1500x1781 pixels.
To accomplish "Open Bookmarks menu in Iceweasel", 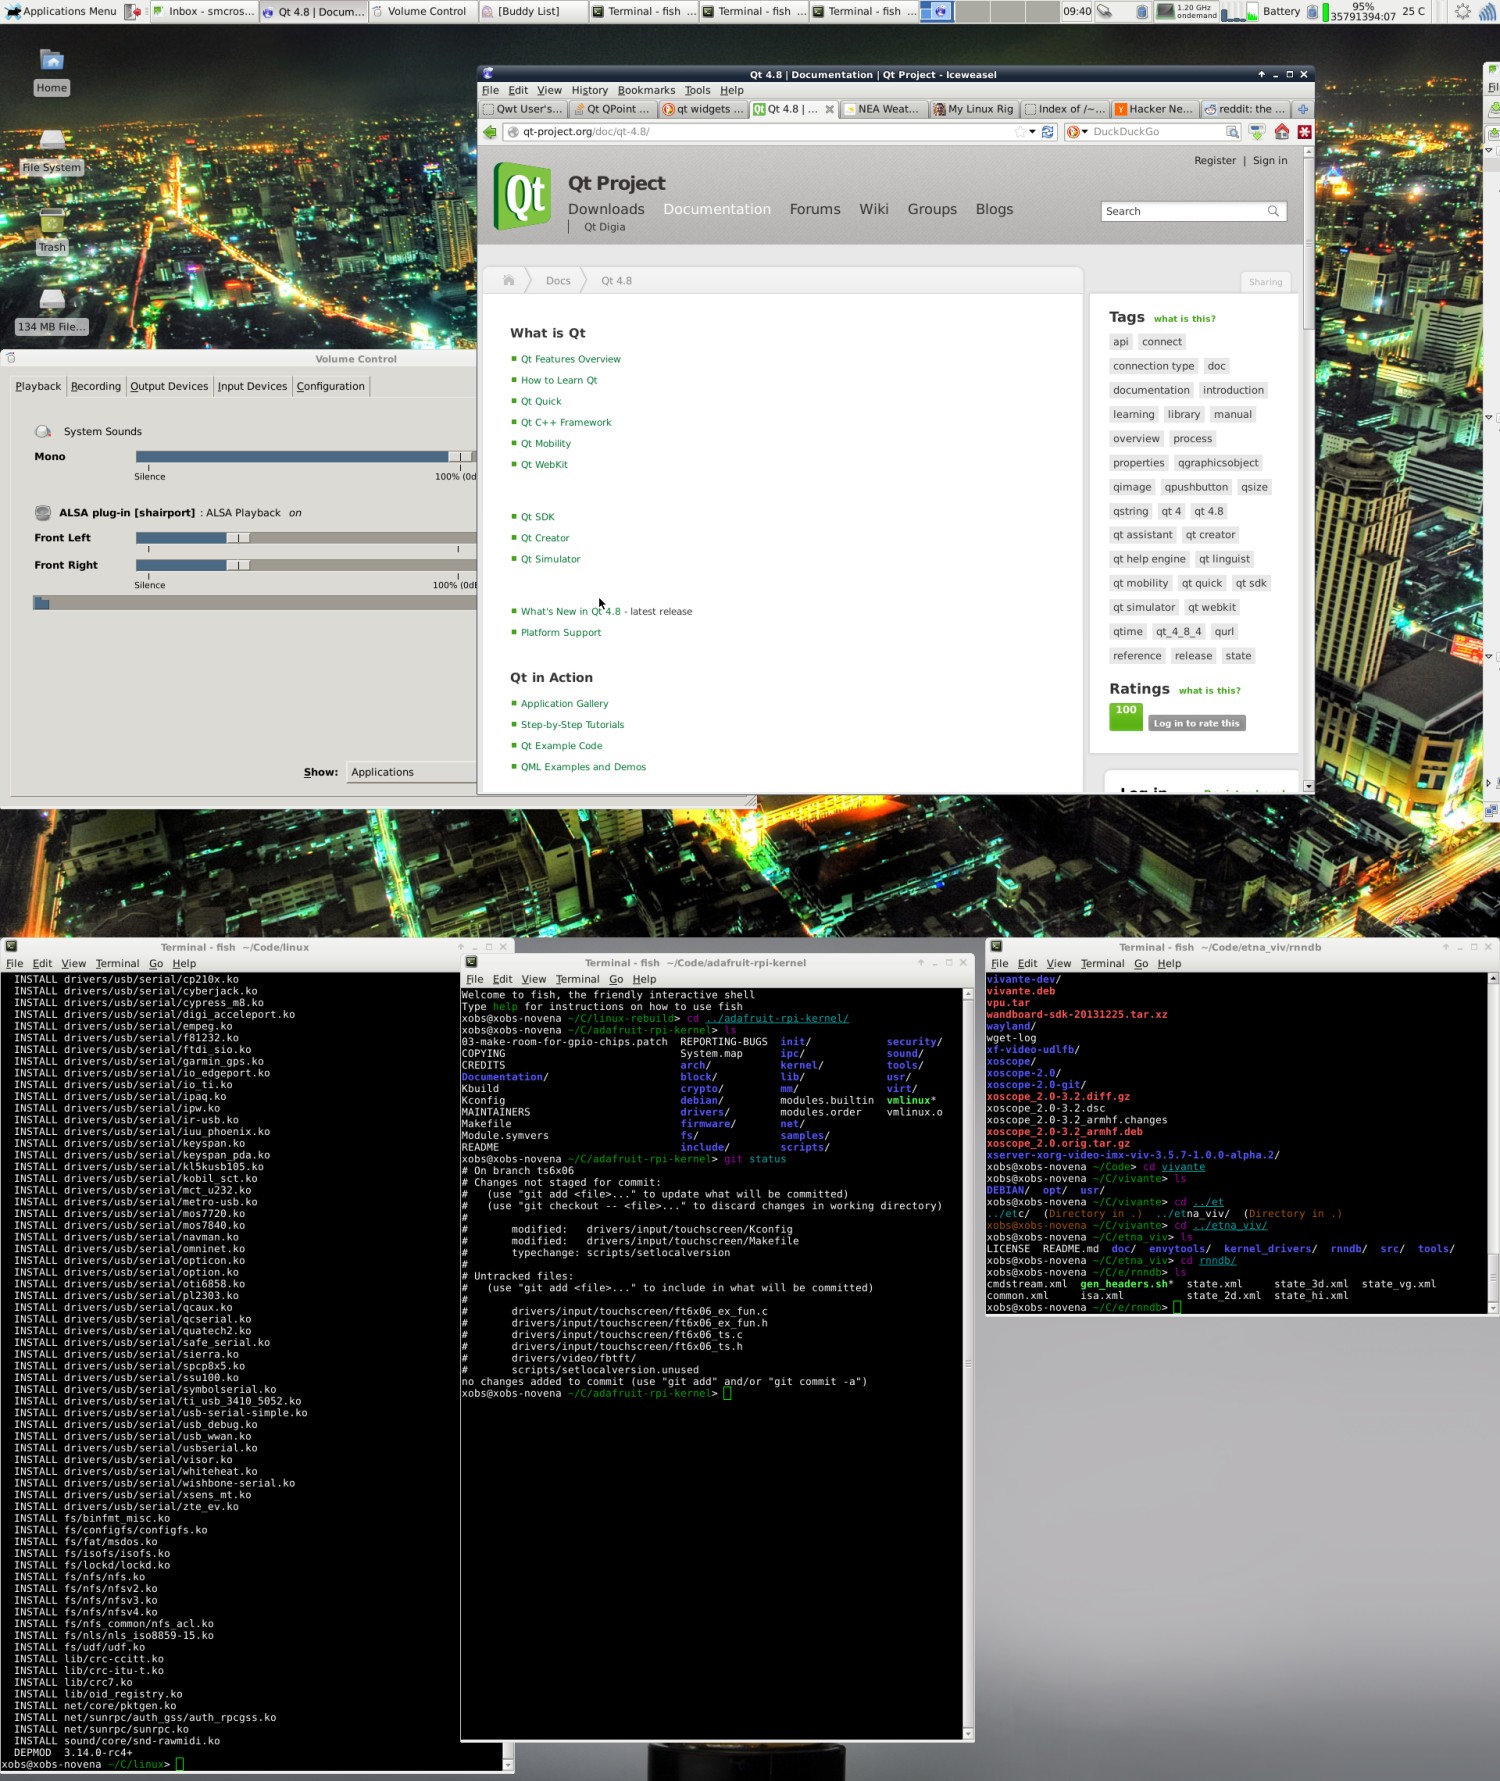I will click(x=646, y=90).
